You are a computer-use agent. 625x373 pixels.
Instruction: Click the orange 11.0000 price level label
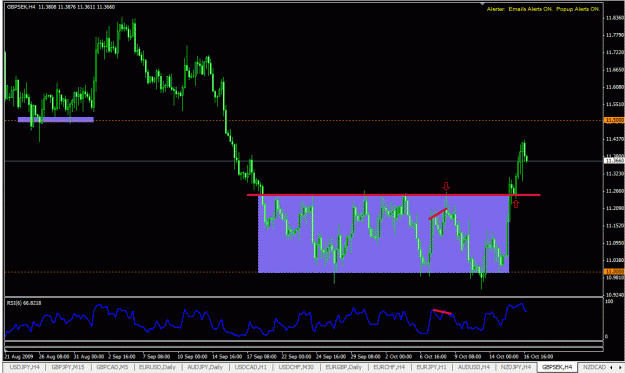[614, 271]
